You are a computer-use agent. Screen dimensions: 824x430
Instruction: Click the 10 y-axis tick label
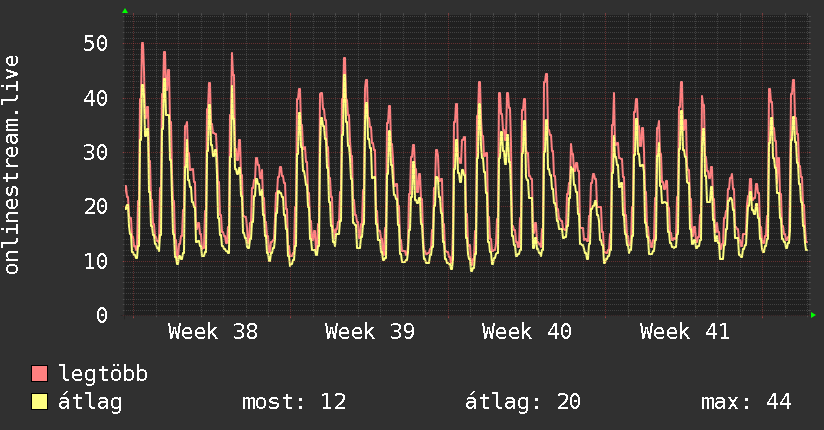(96, 261)
